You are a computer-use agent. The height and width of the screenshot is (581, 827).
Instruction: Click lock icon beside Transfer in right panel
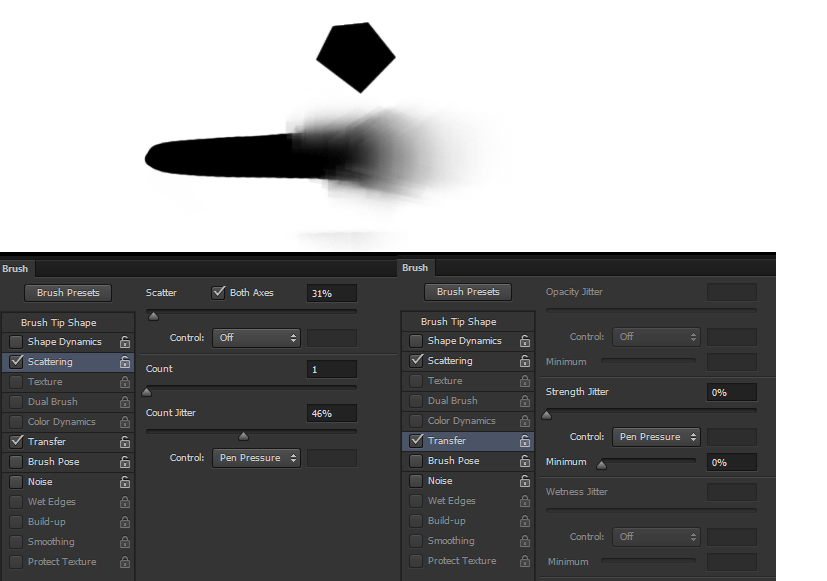525,441
